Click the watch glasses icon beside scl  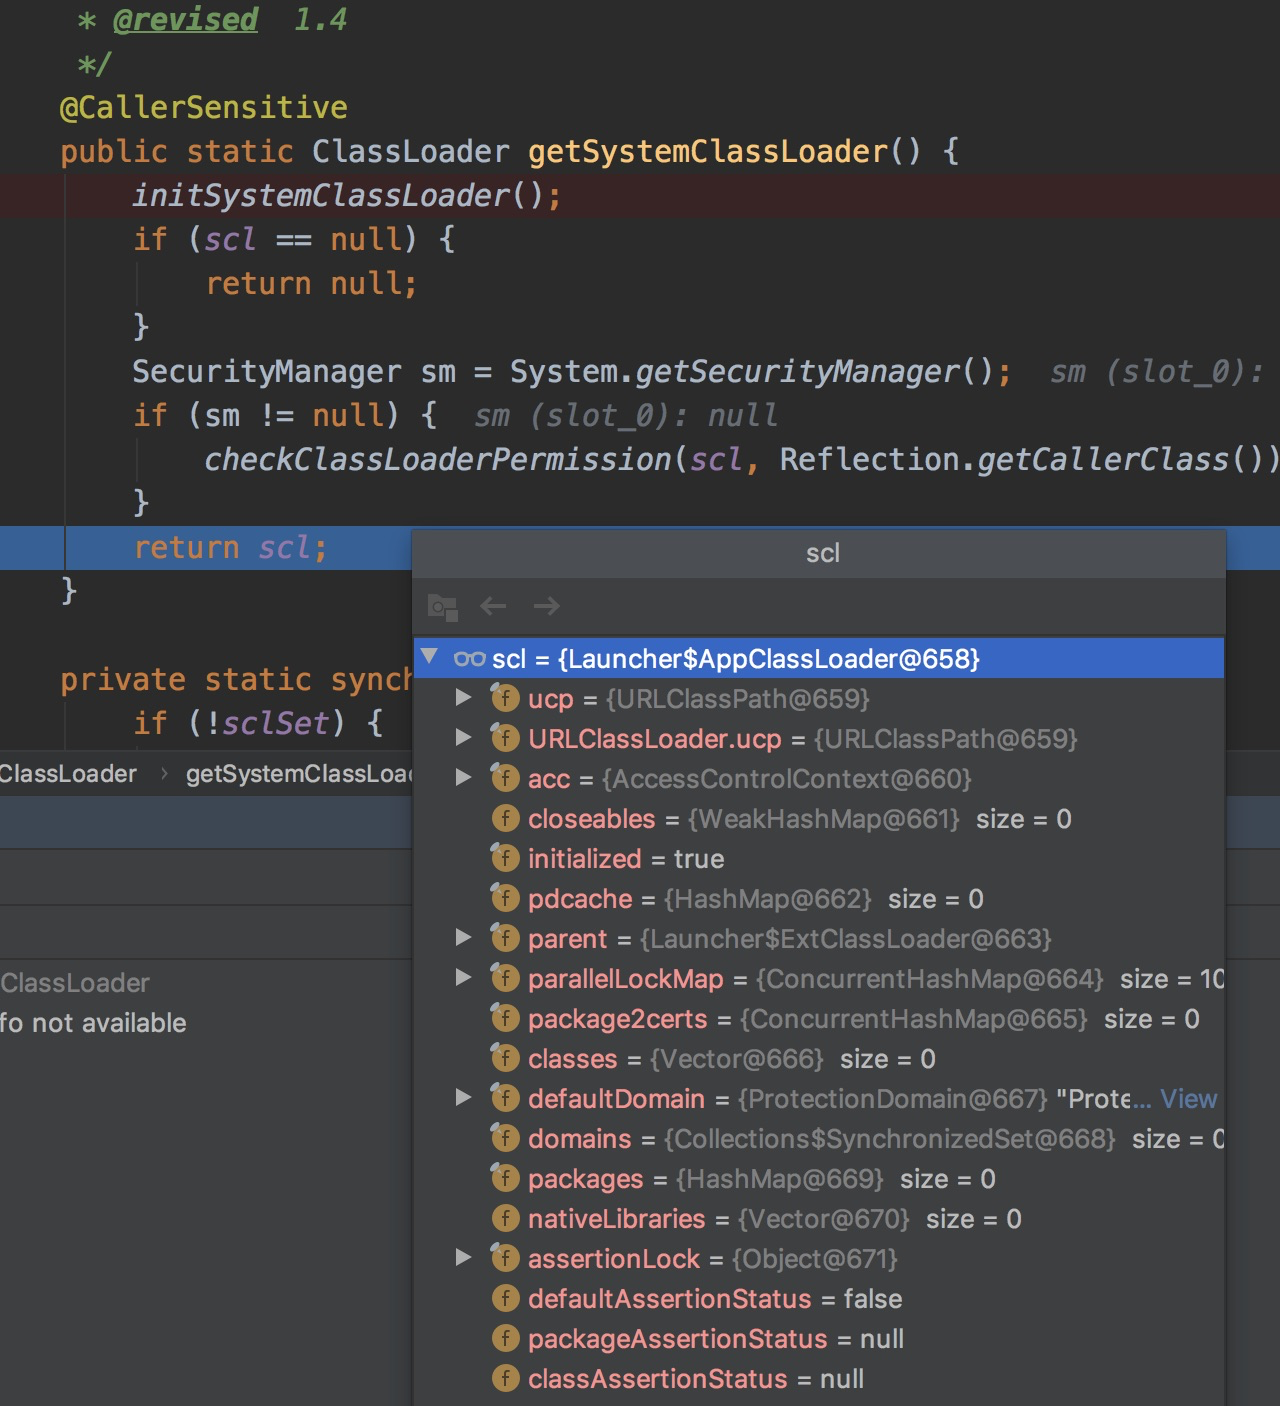(x=469, y=659)
